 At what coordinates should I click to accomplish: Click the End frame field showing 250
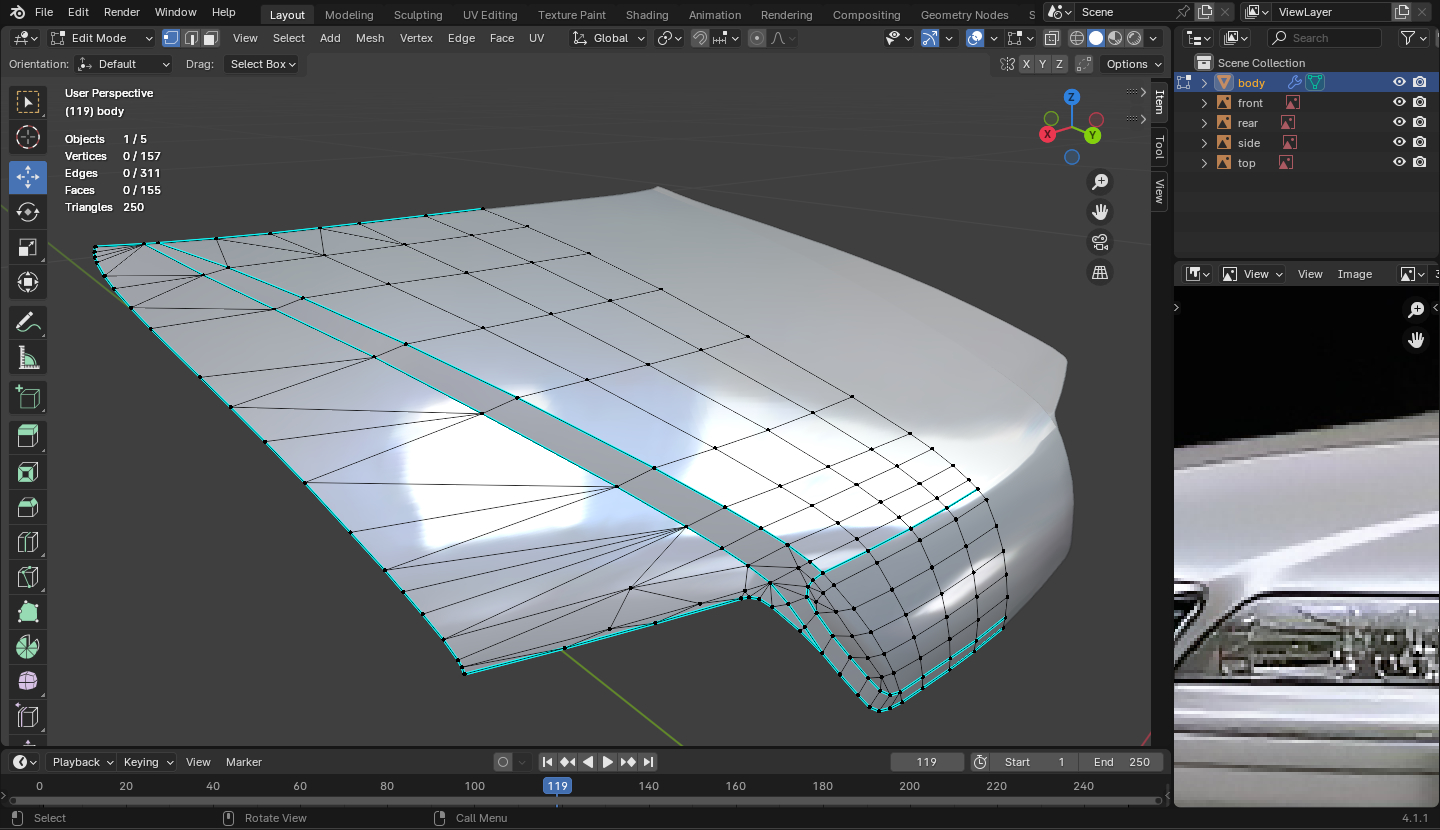(1121, 762)
